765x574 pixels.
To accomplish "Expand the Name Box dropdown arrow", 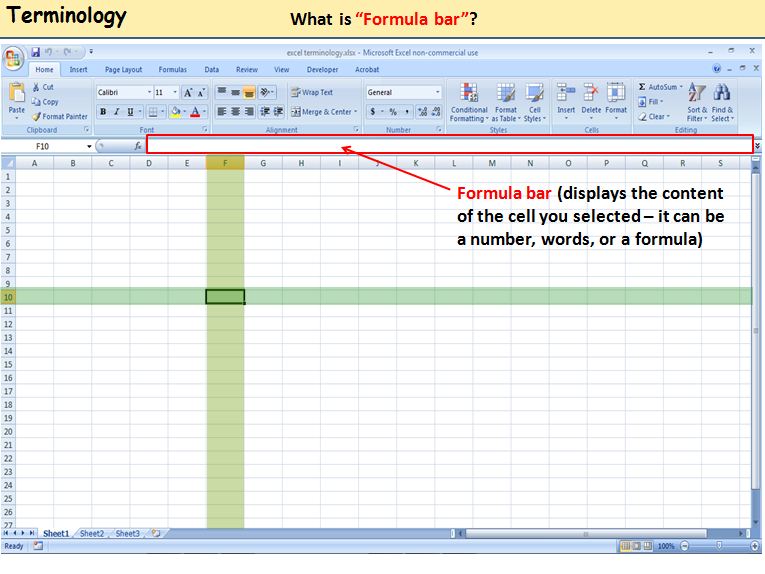I will tap(89, 146).
